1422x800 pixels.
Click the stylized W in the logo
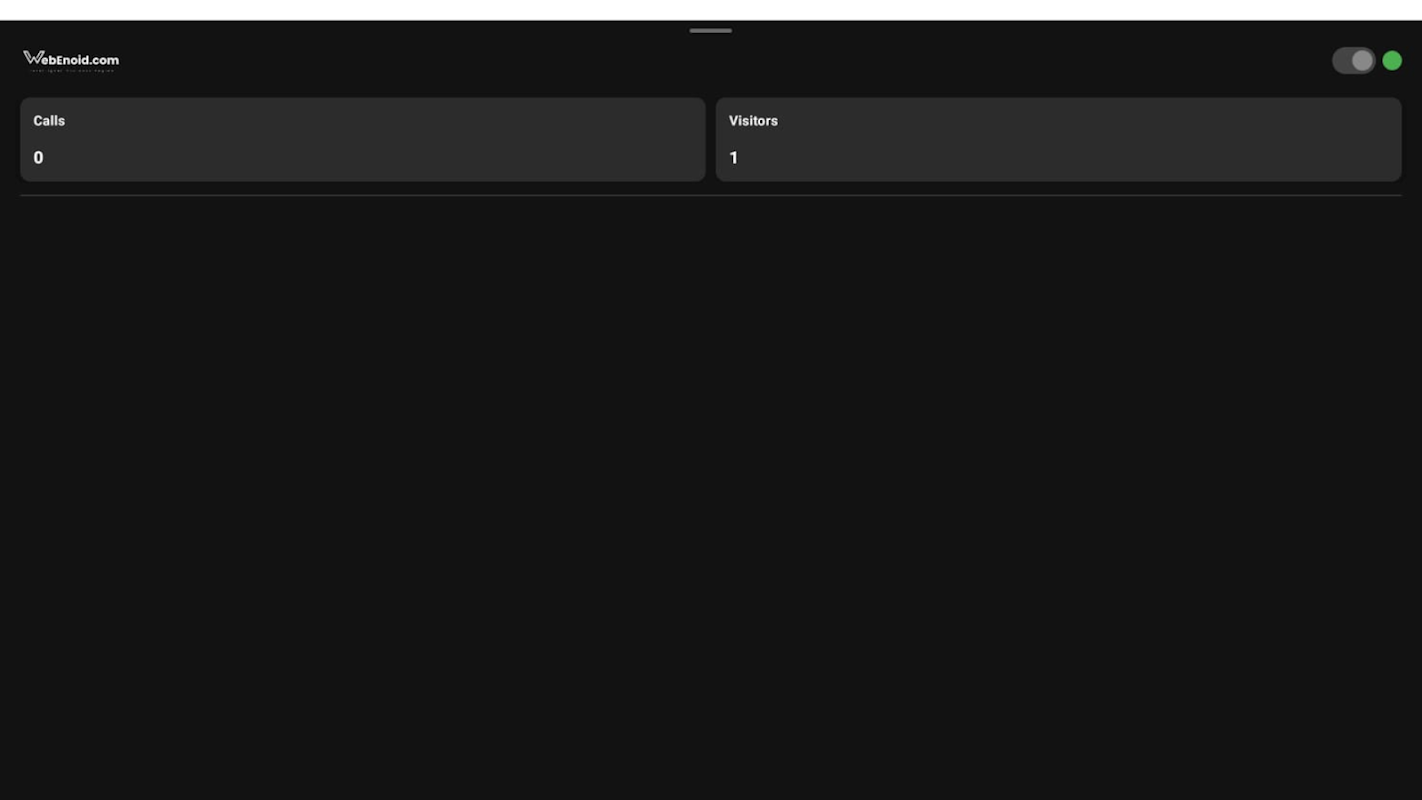(x=33, y=58)
